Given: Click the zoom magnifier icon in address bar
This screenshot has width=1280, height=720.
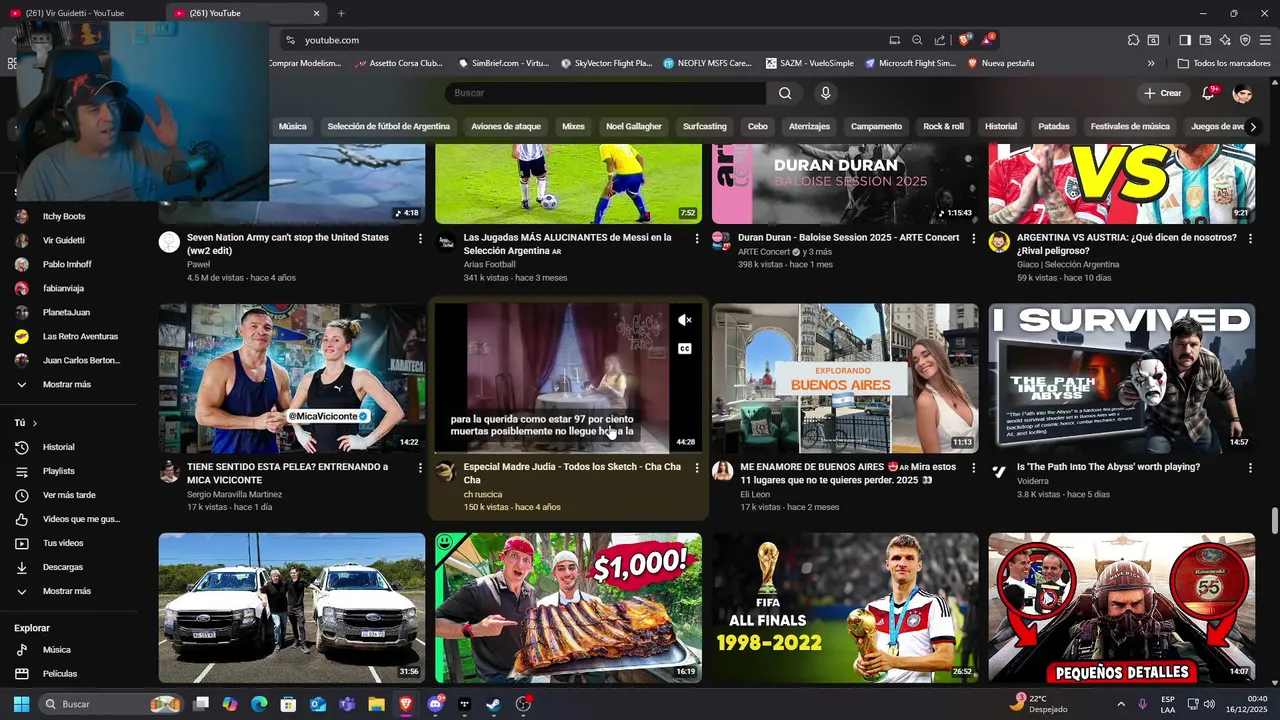Looking at the screenshot, I should pyautogui.click(x=917, y=40).
